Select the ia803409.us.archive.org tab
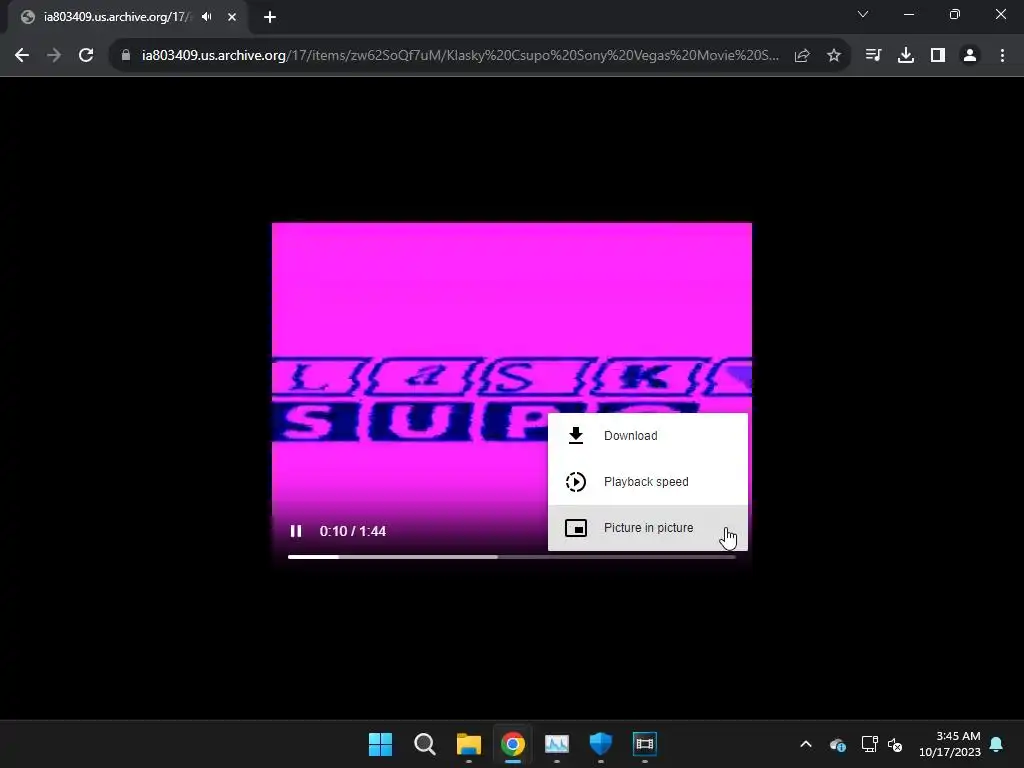This screenshot has width=1024, height=768. tap(127, 17)
